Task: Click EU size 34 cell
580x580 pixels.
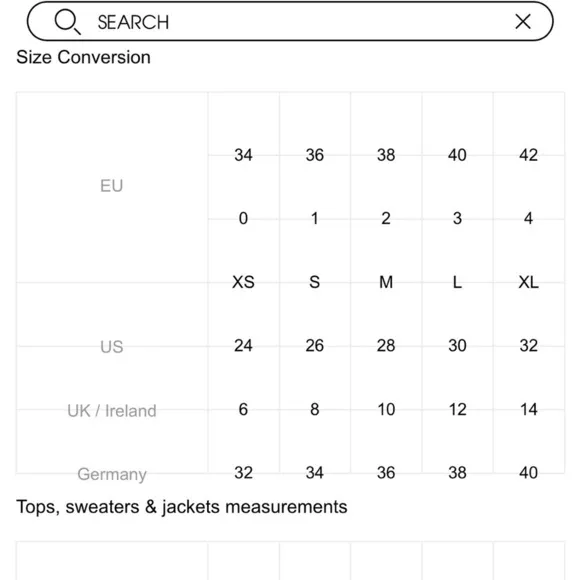Action: (x=243, y=155)
